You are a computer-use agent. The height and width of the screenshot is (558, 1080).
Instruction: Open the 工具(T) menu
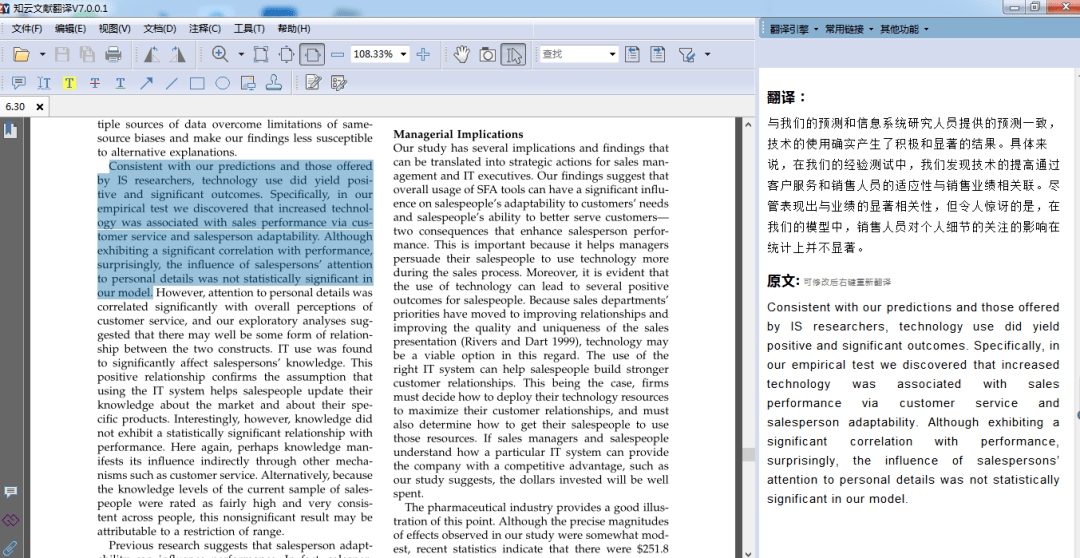[x=249, y=29]
